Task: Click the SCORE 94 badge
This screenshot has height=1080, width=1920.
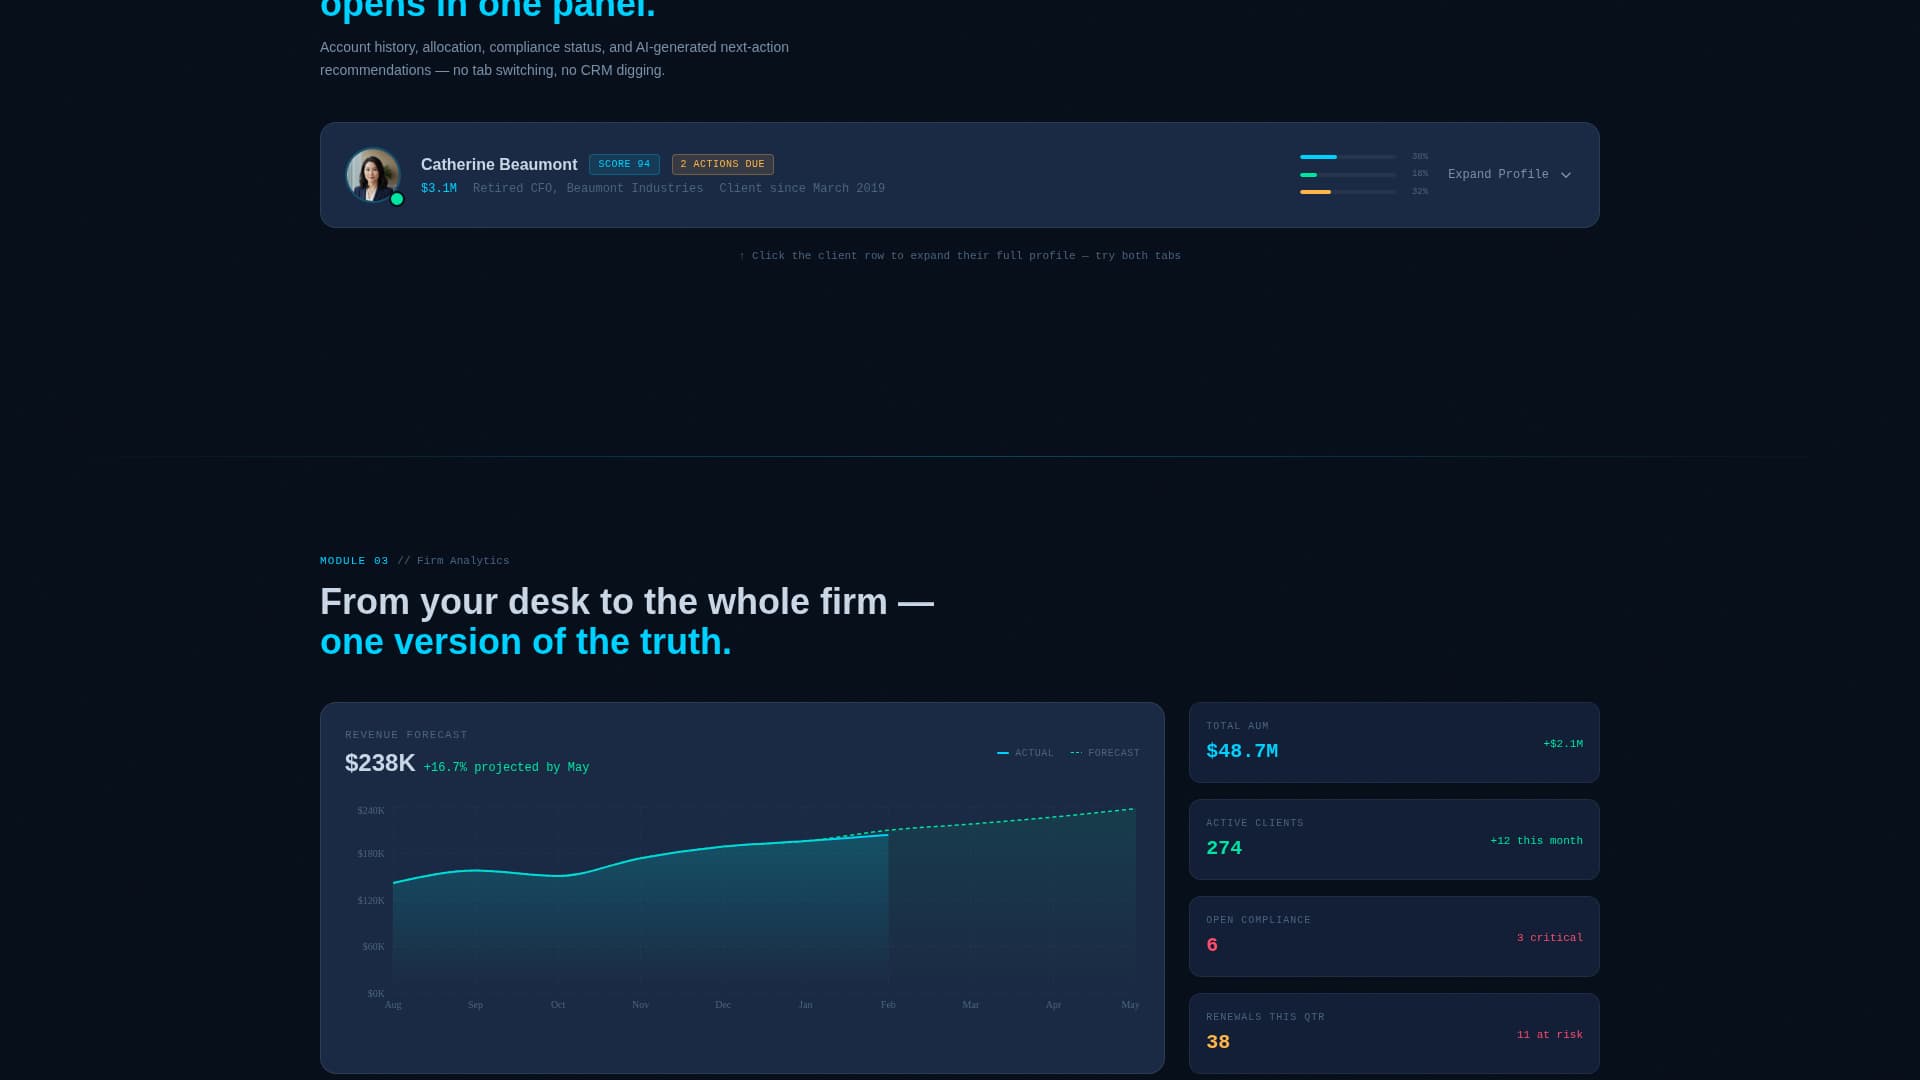Action: 624,164
